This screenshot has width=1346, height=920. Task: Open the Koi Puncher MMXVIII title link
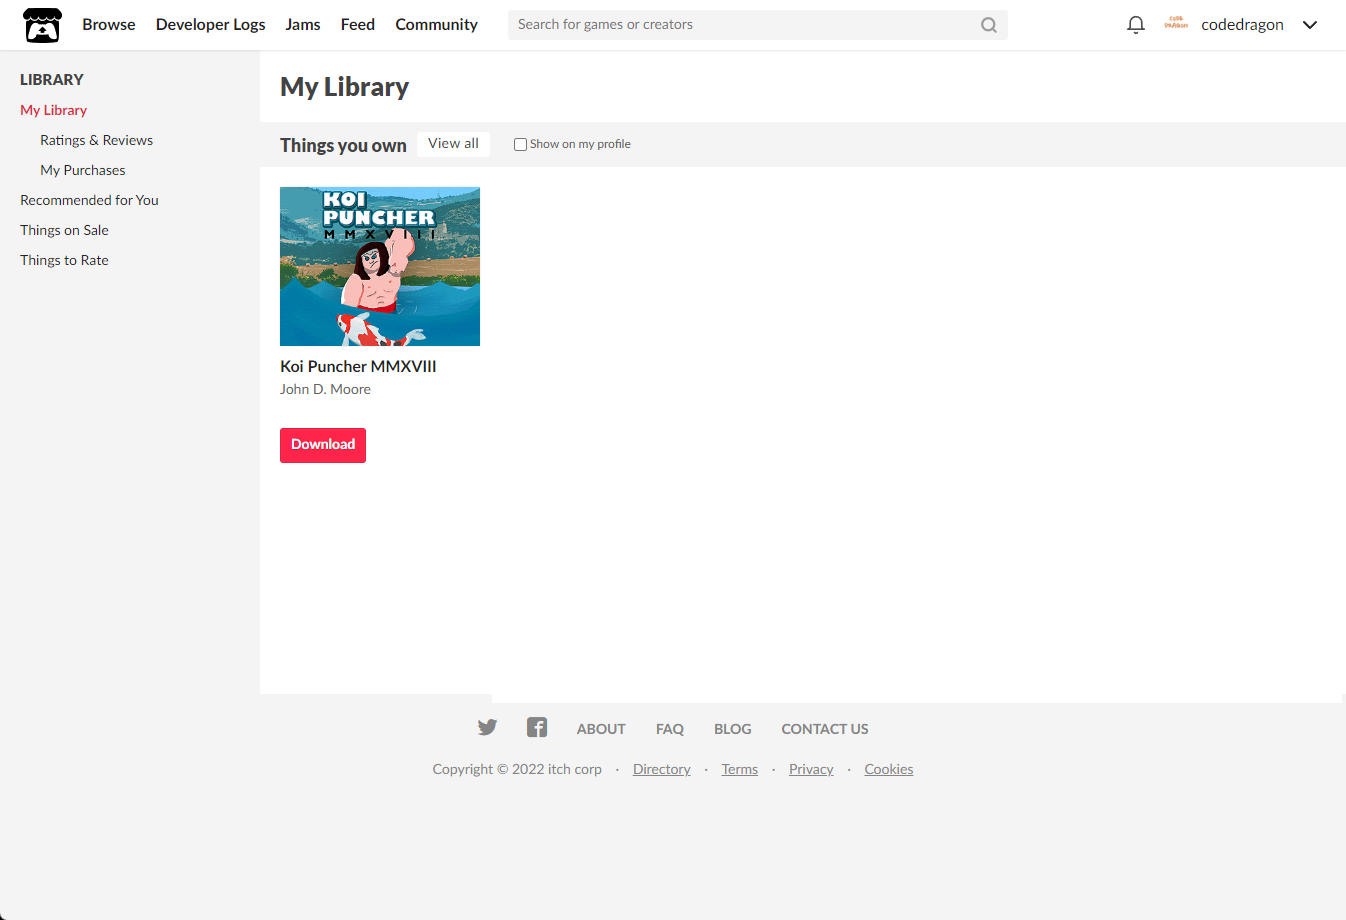(x=358, y=366)
